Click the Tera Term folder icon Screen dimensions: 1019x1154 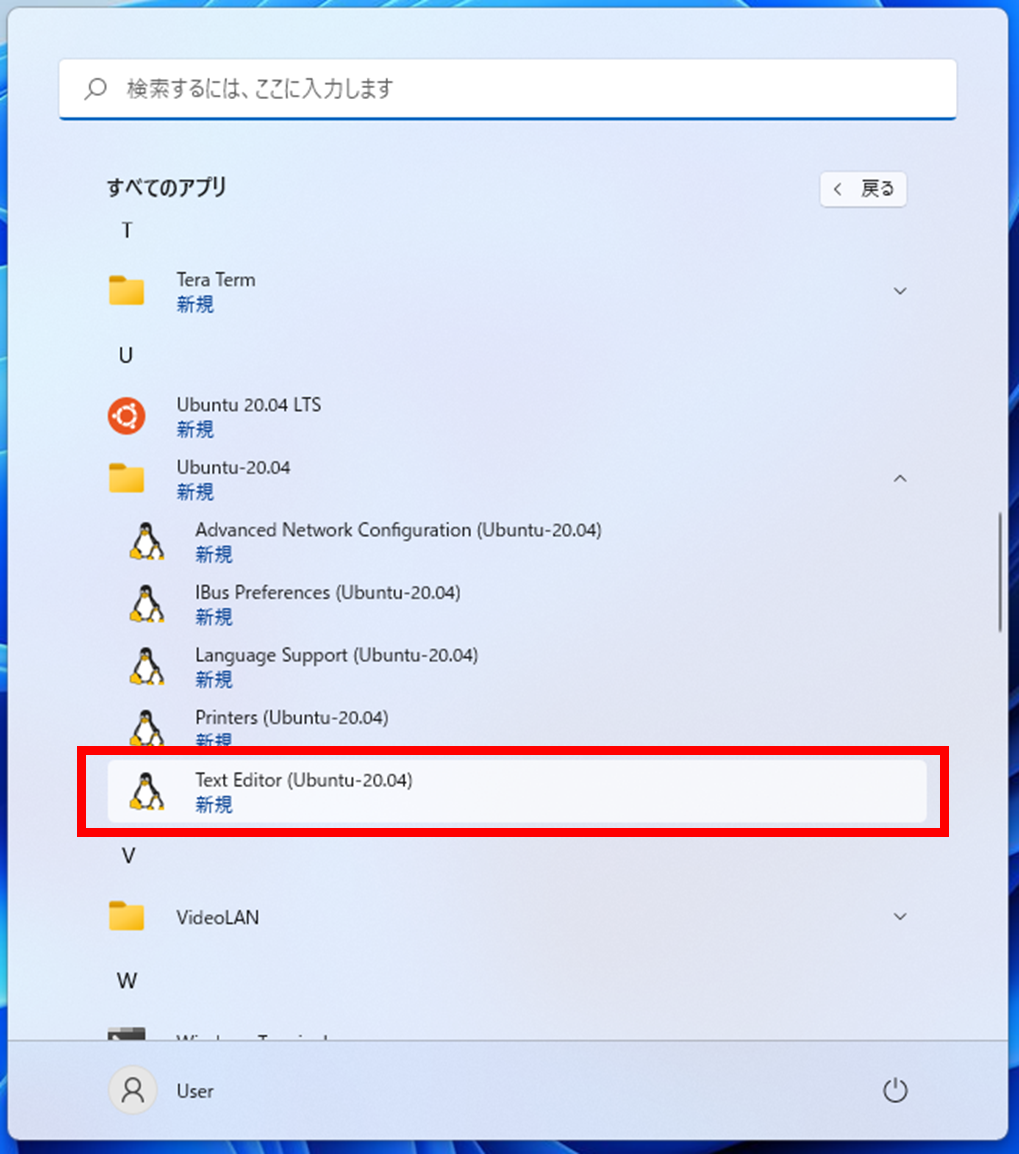point(127,291)
